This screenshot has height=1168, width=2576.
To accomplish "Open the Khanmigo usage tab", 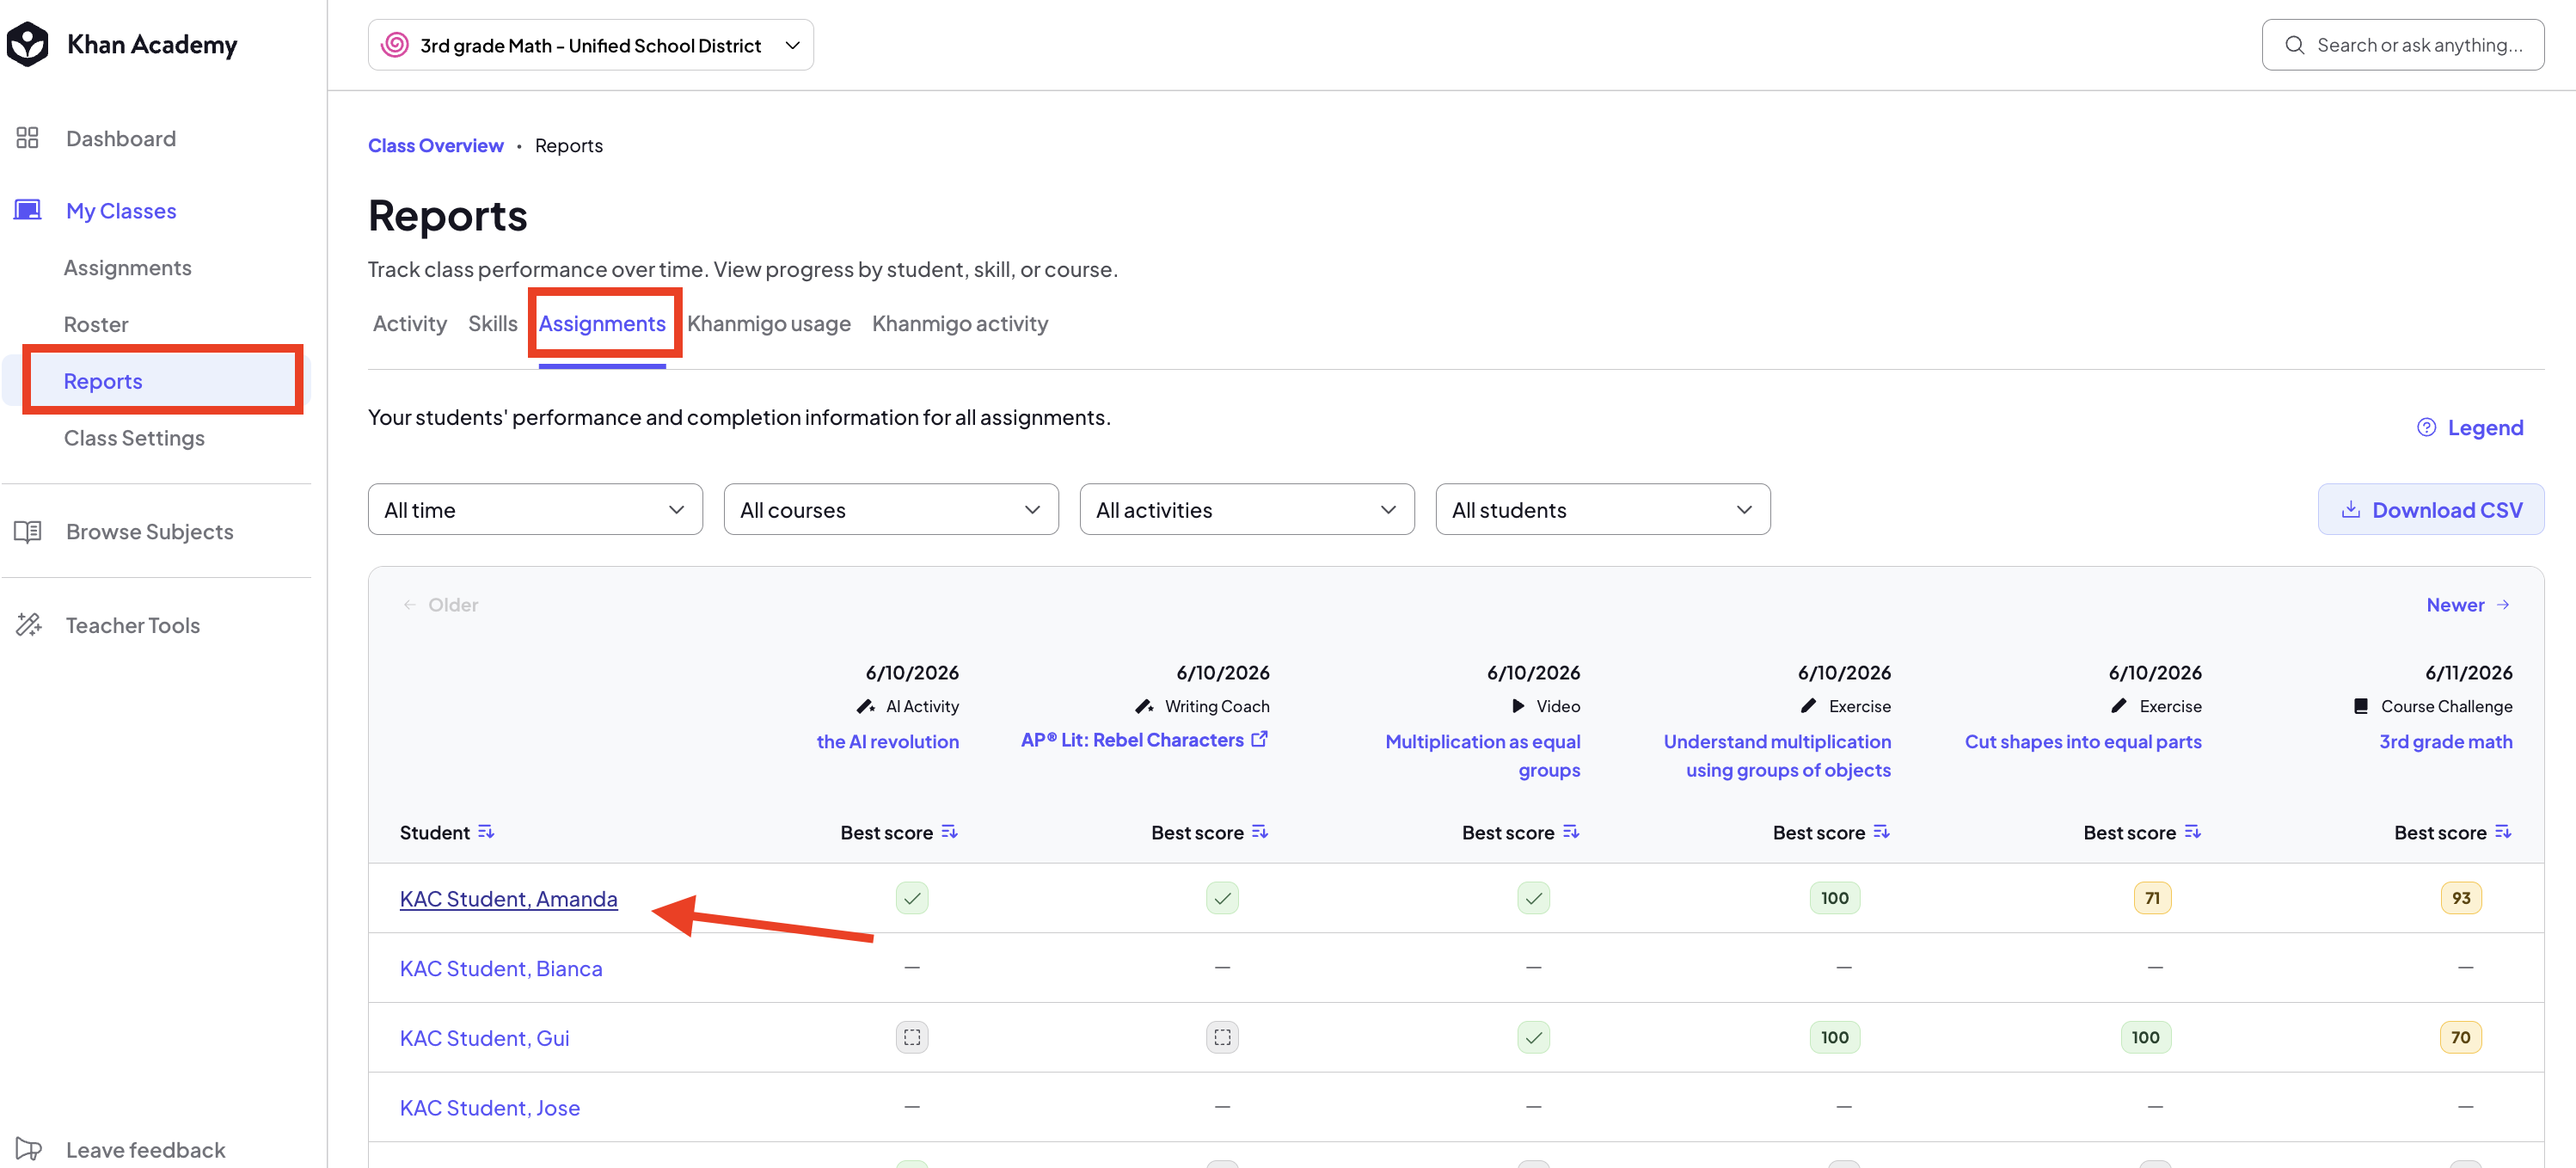I will (x=769, y=324).
